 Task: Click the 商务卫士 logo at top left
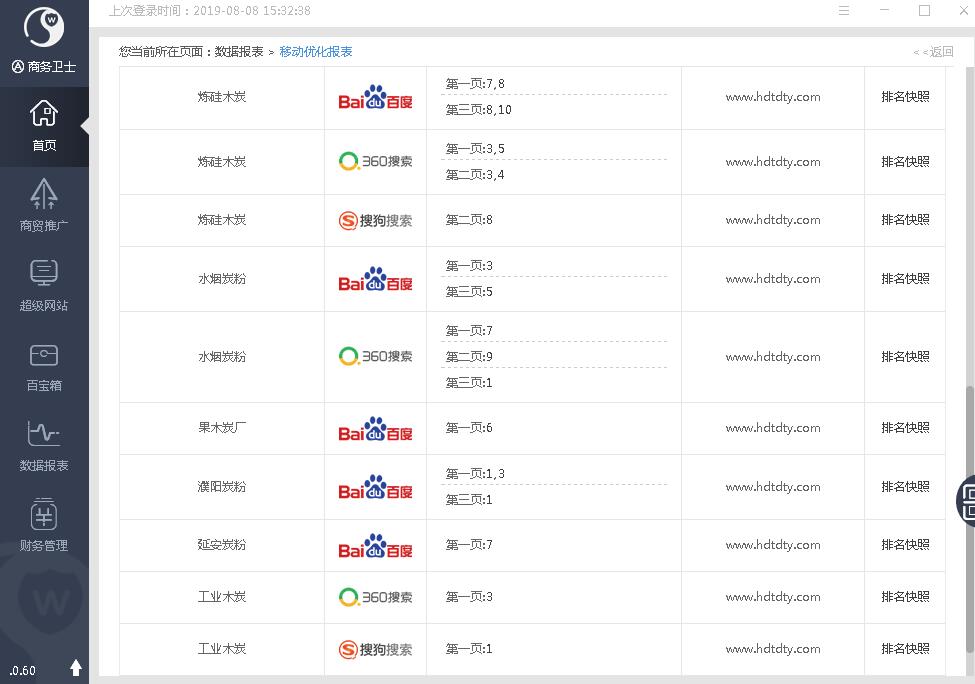pos(44,30)
